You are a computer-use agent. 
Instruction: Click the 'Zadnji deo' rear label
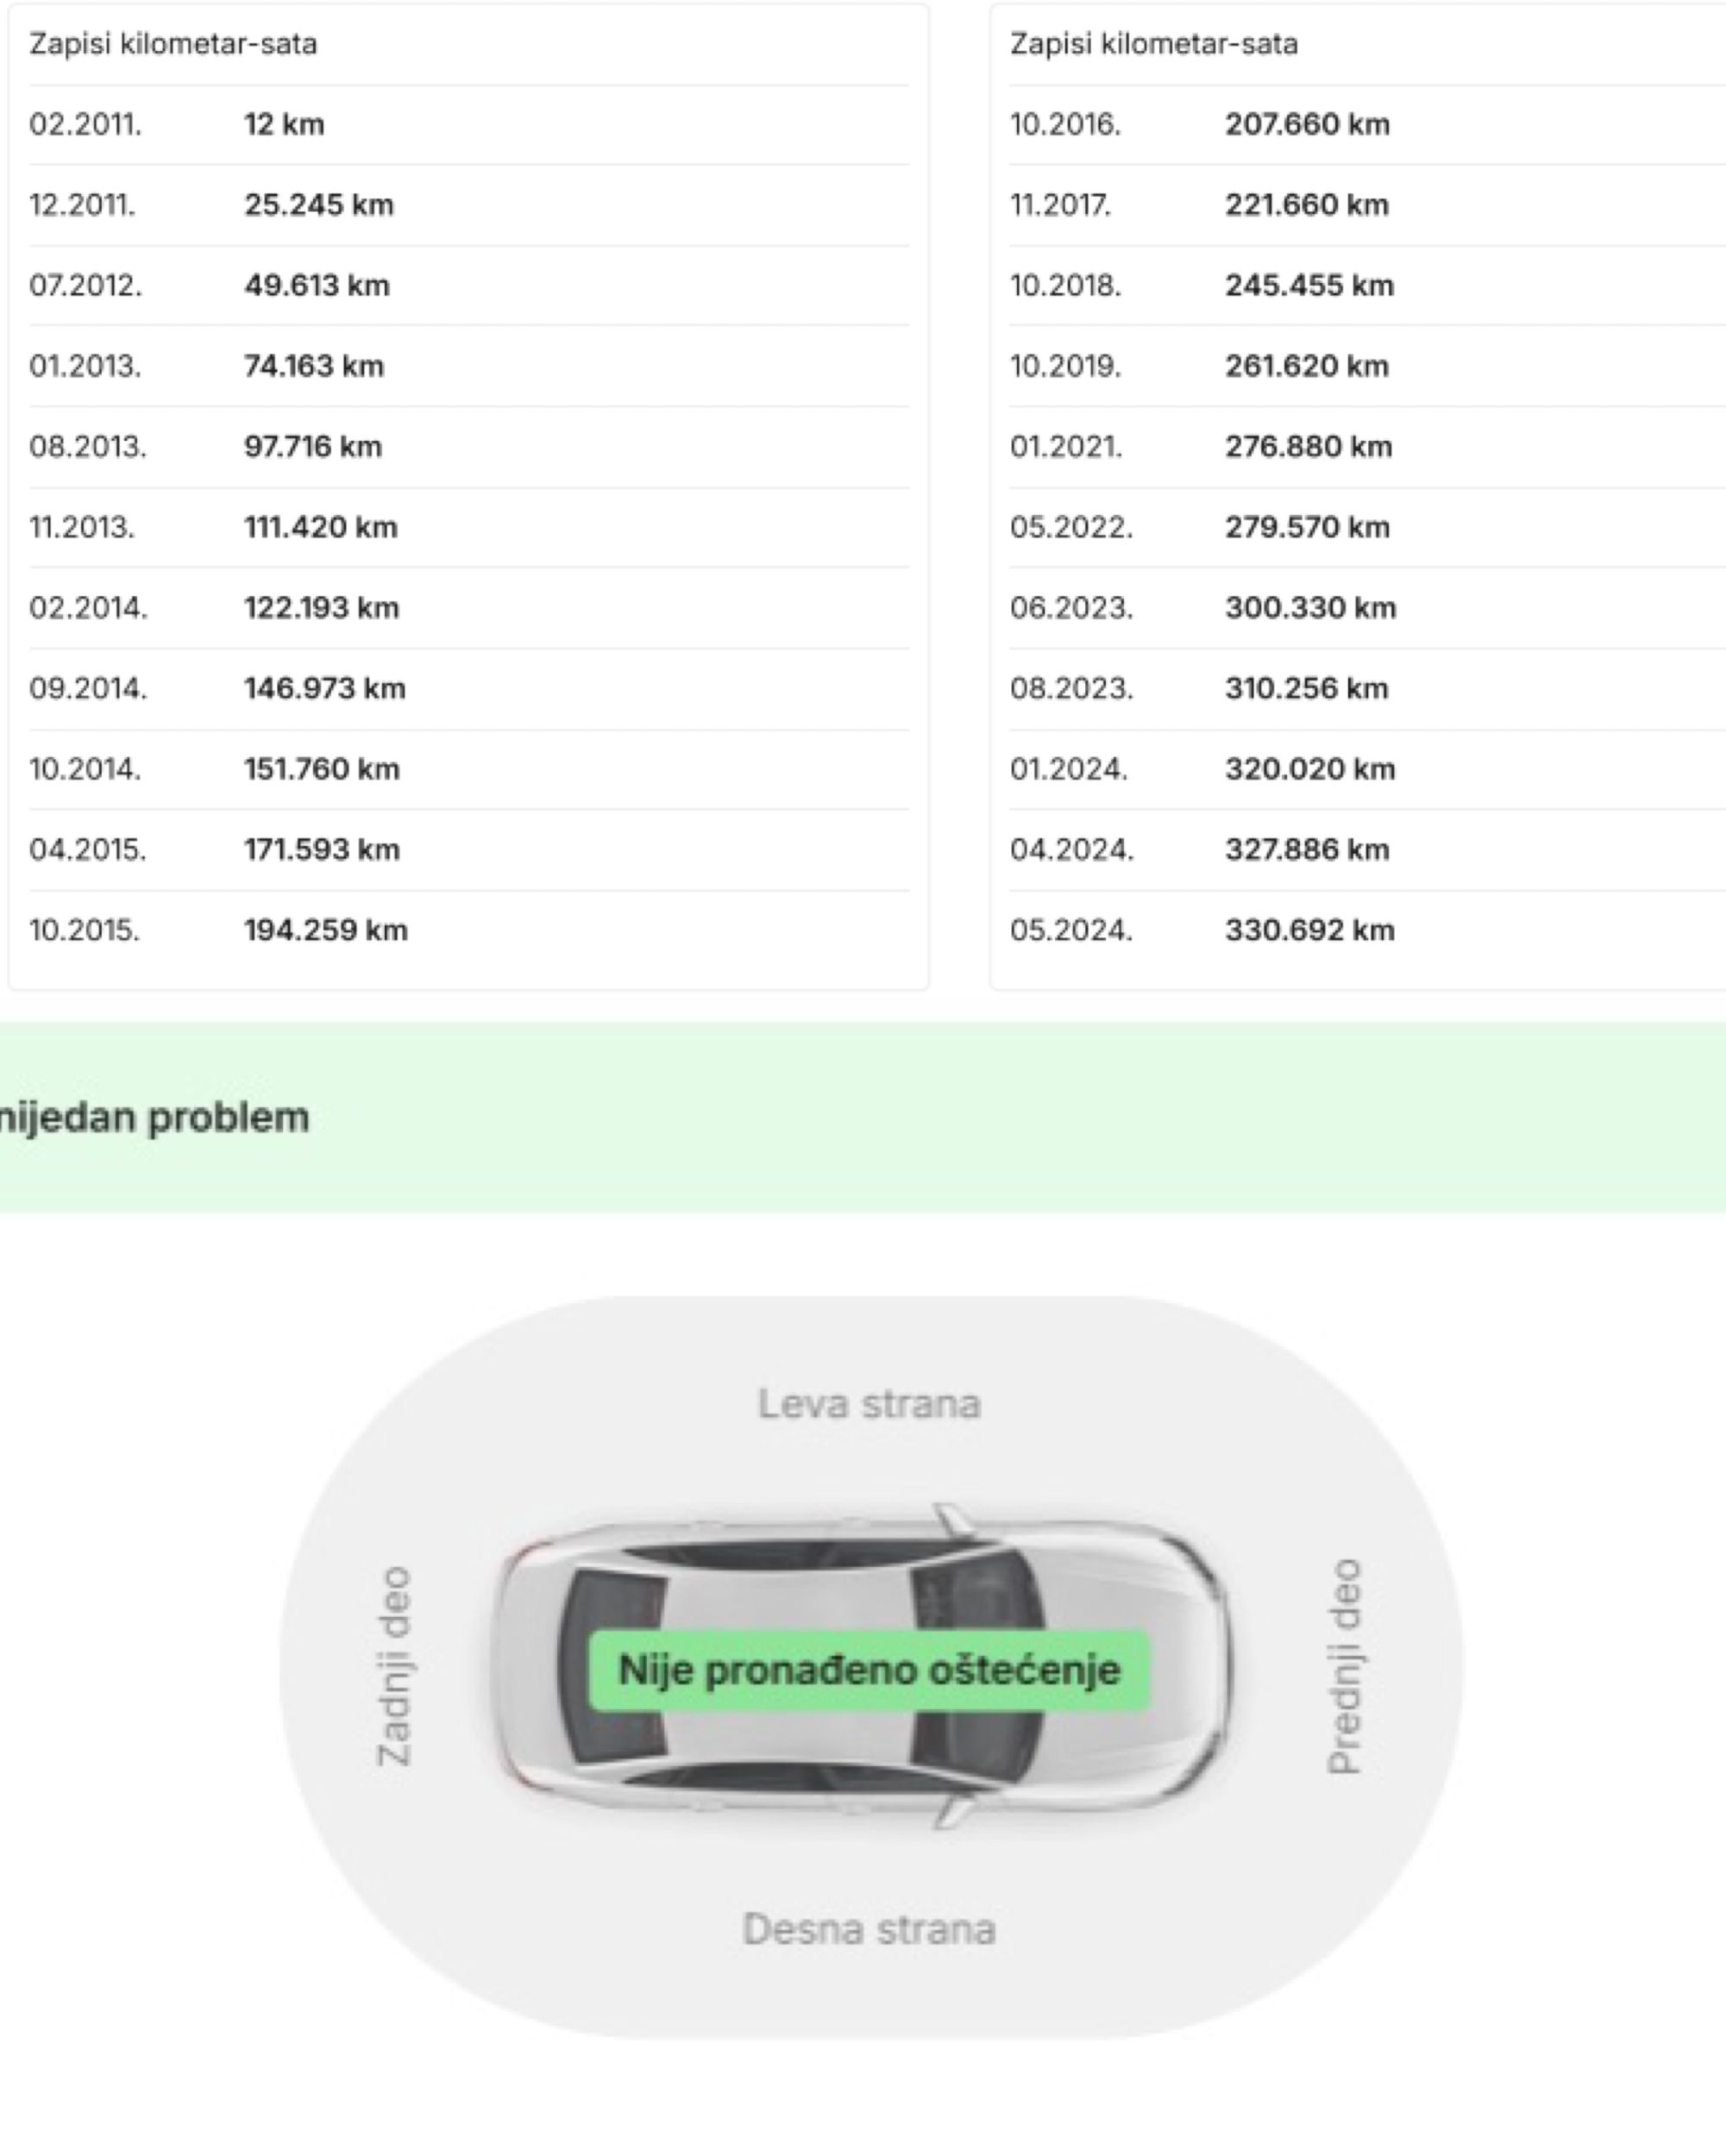coord(393,1666)
